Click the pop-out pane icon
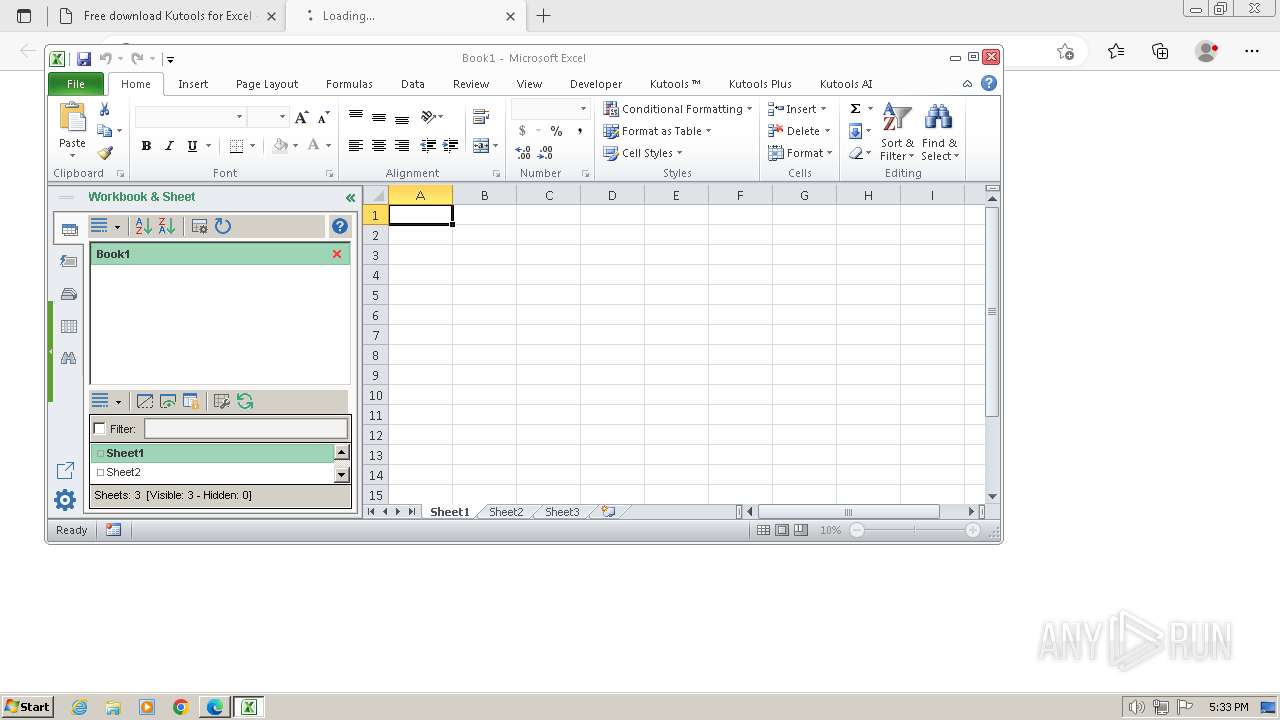The image size is (1280, 720). tap(65, 470)
